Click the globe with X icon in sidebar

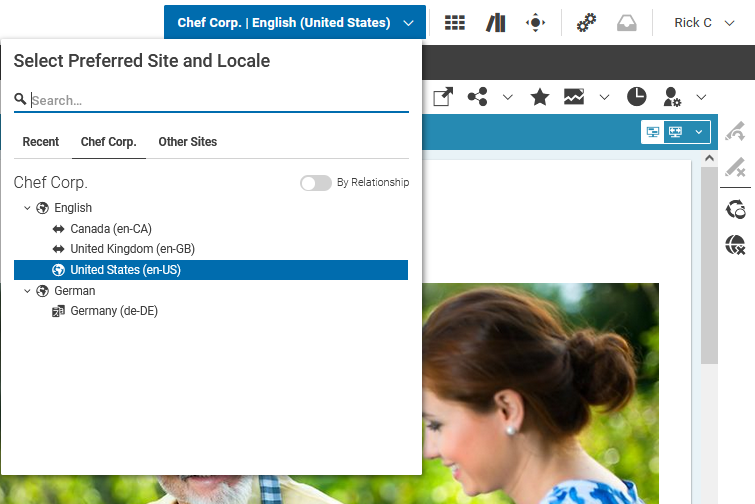point(735,245)
